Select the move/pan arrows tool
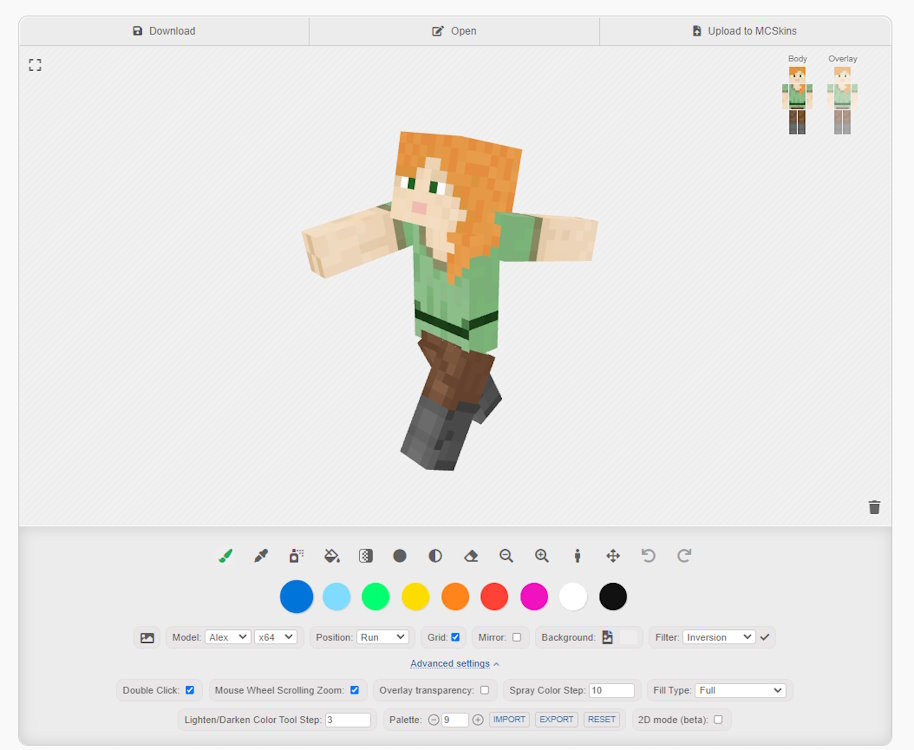Image resolution: width=914 pixels, height=750 pixels. 613,556
